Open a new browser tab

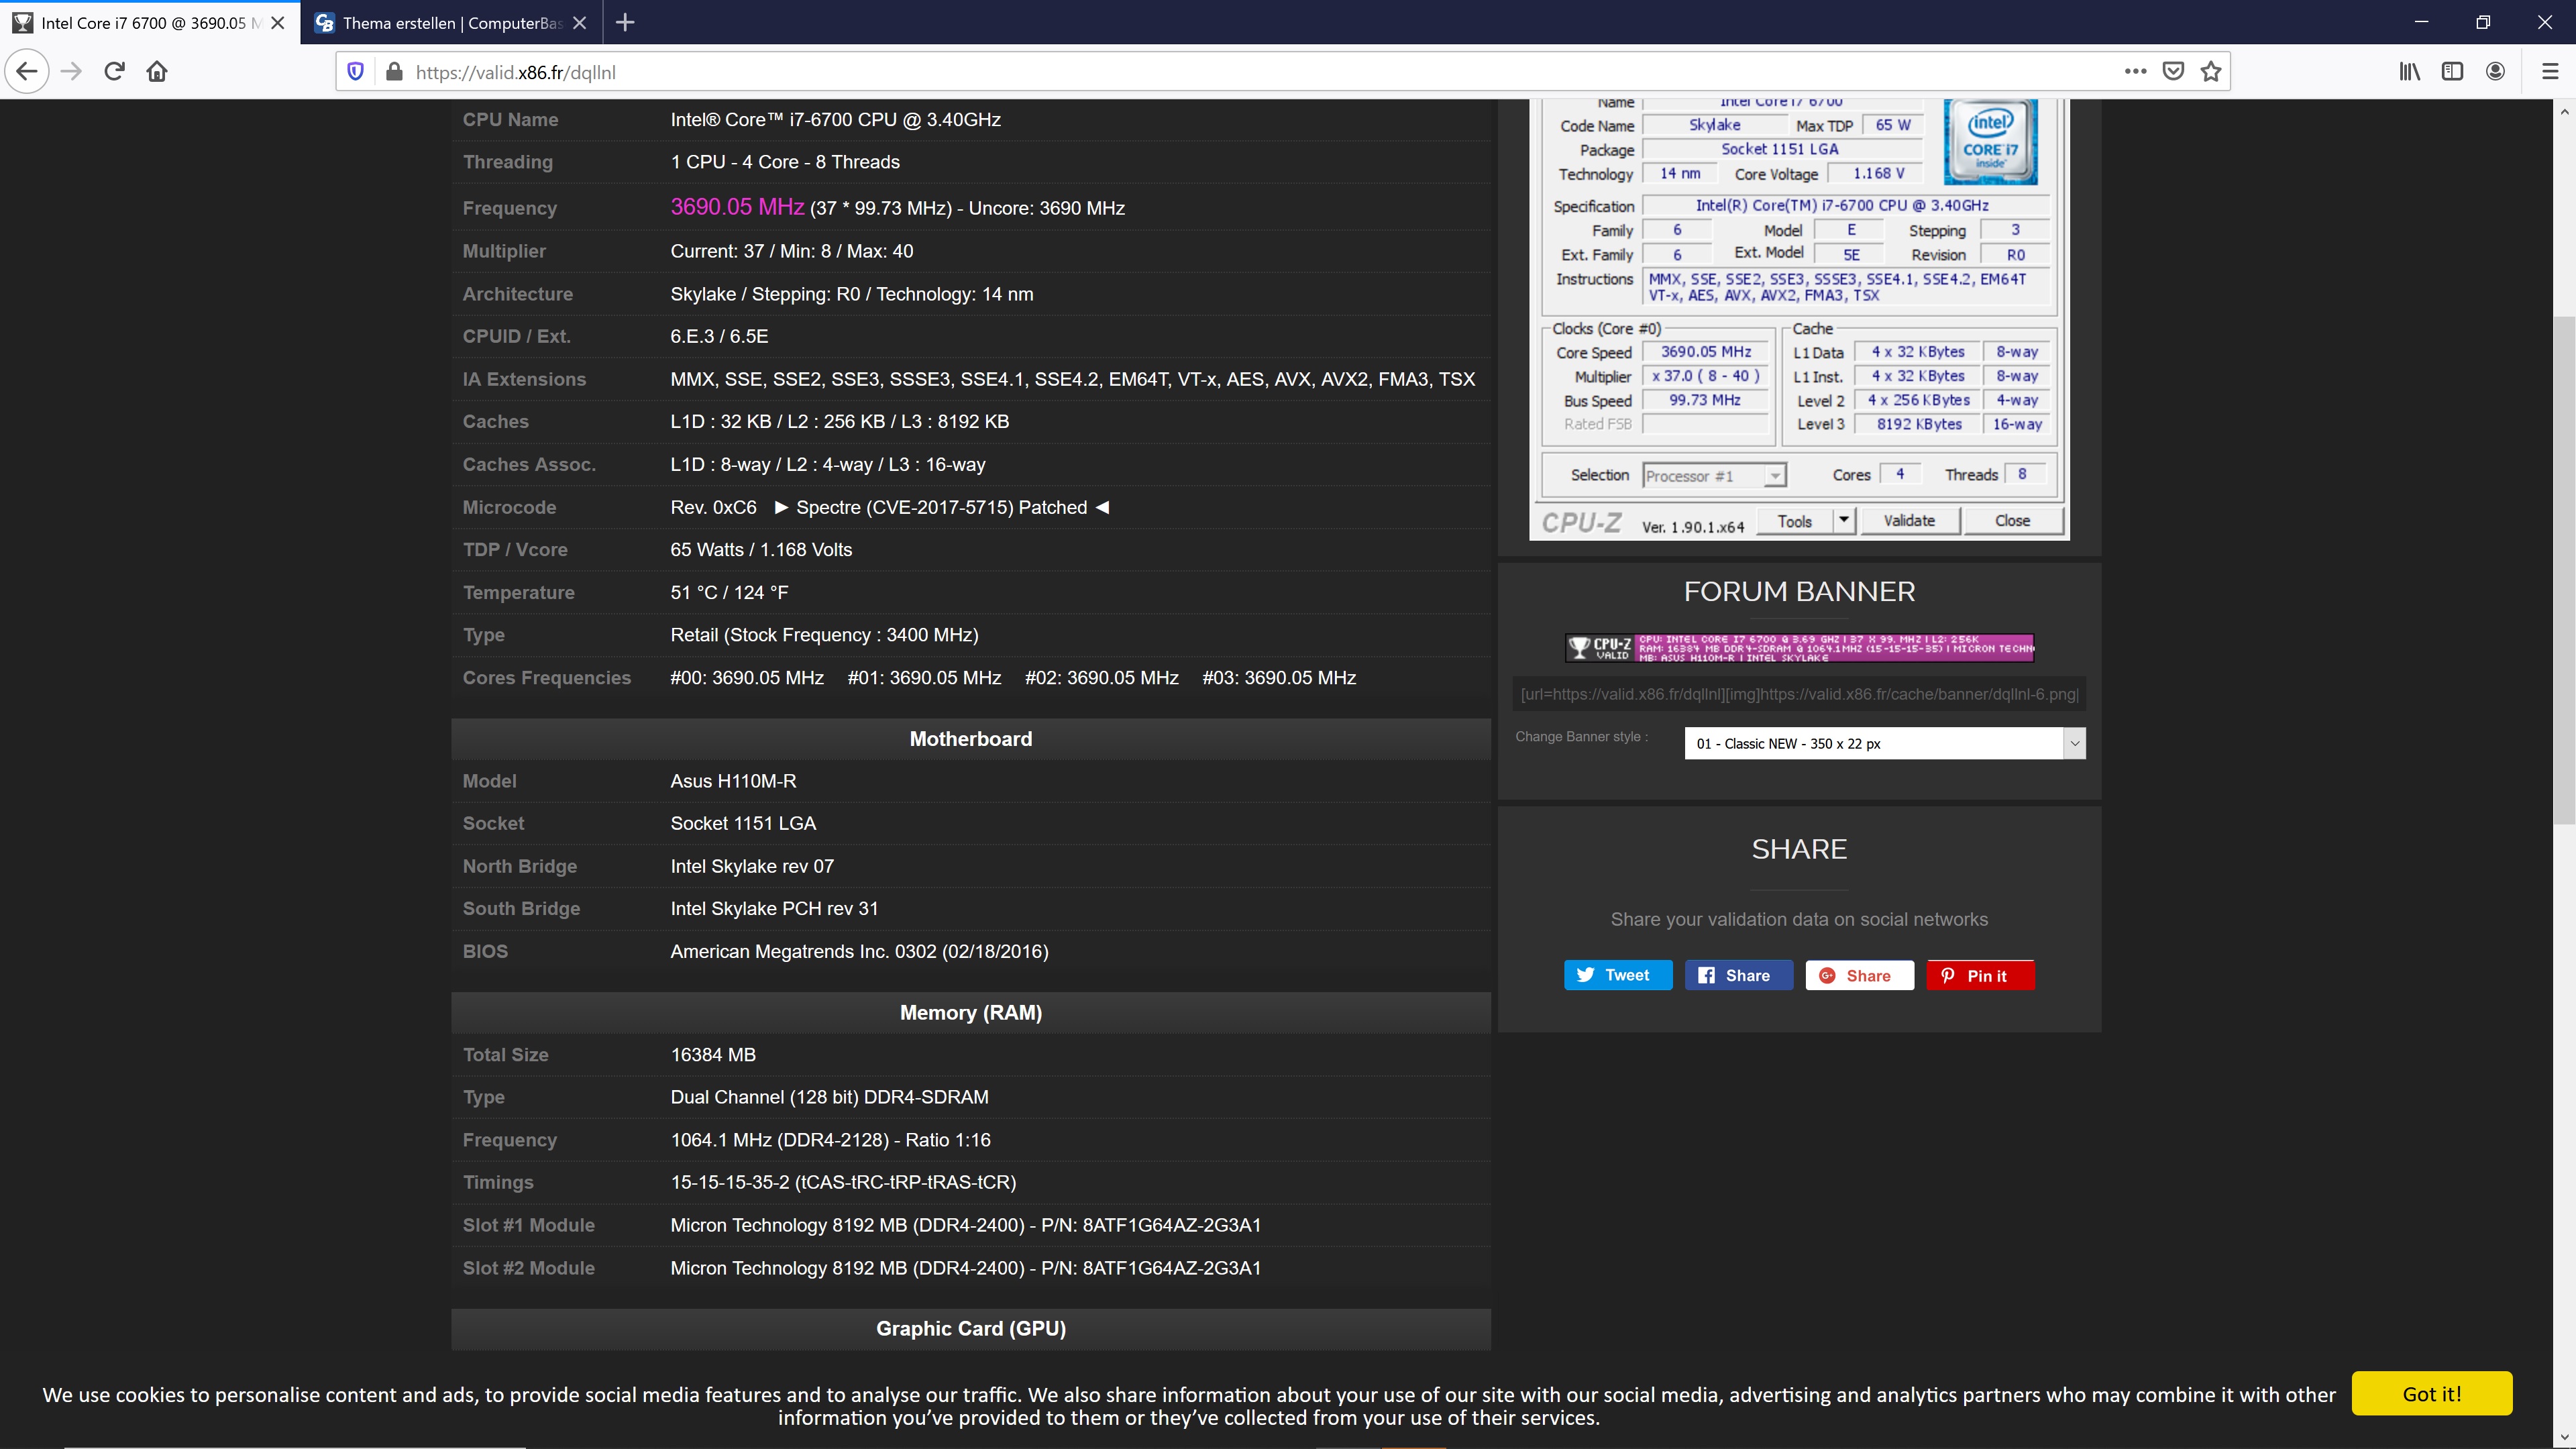click(625, 22)
